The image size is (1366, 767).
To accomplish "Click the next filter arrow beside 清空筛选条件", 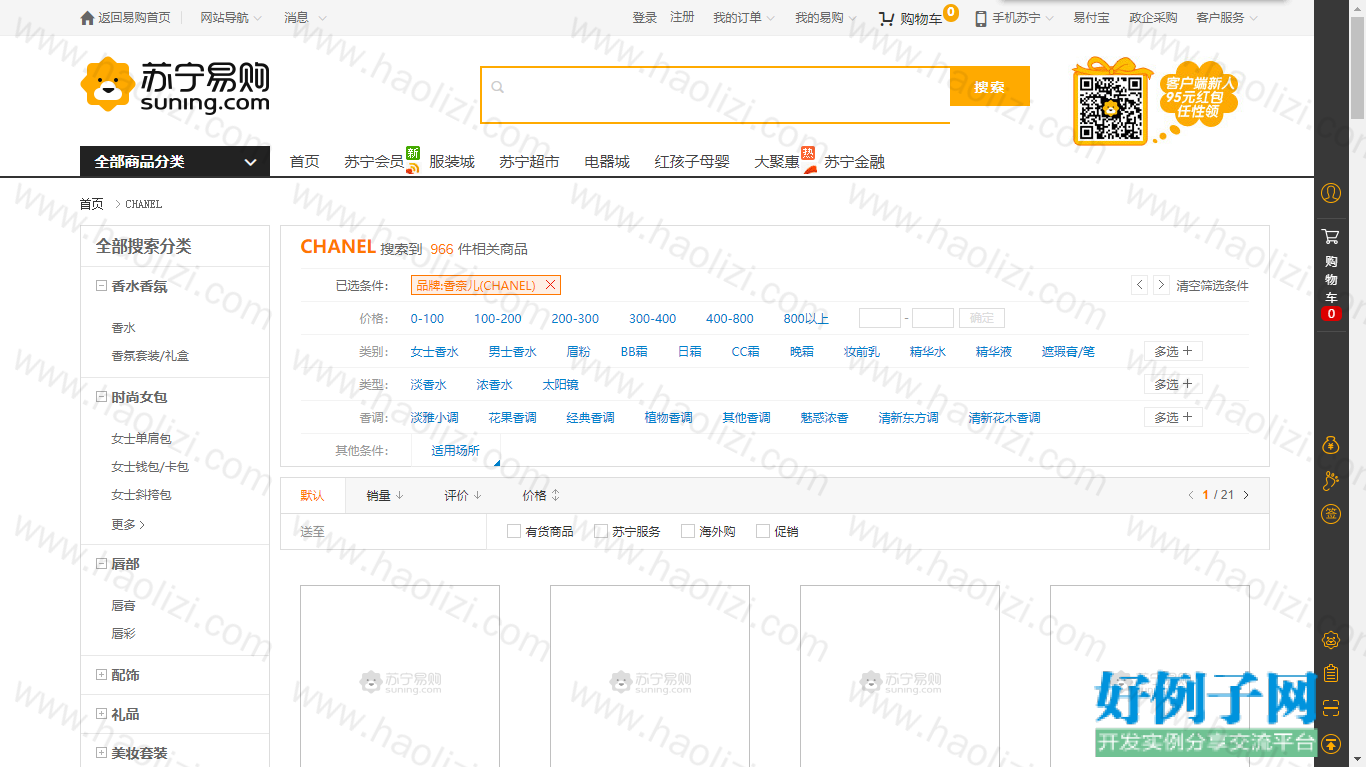I will coord(1161,285).
